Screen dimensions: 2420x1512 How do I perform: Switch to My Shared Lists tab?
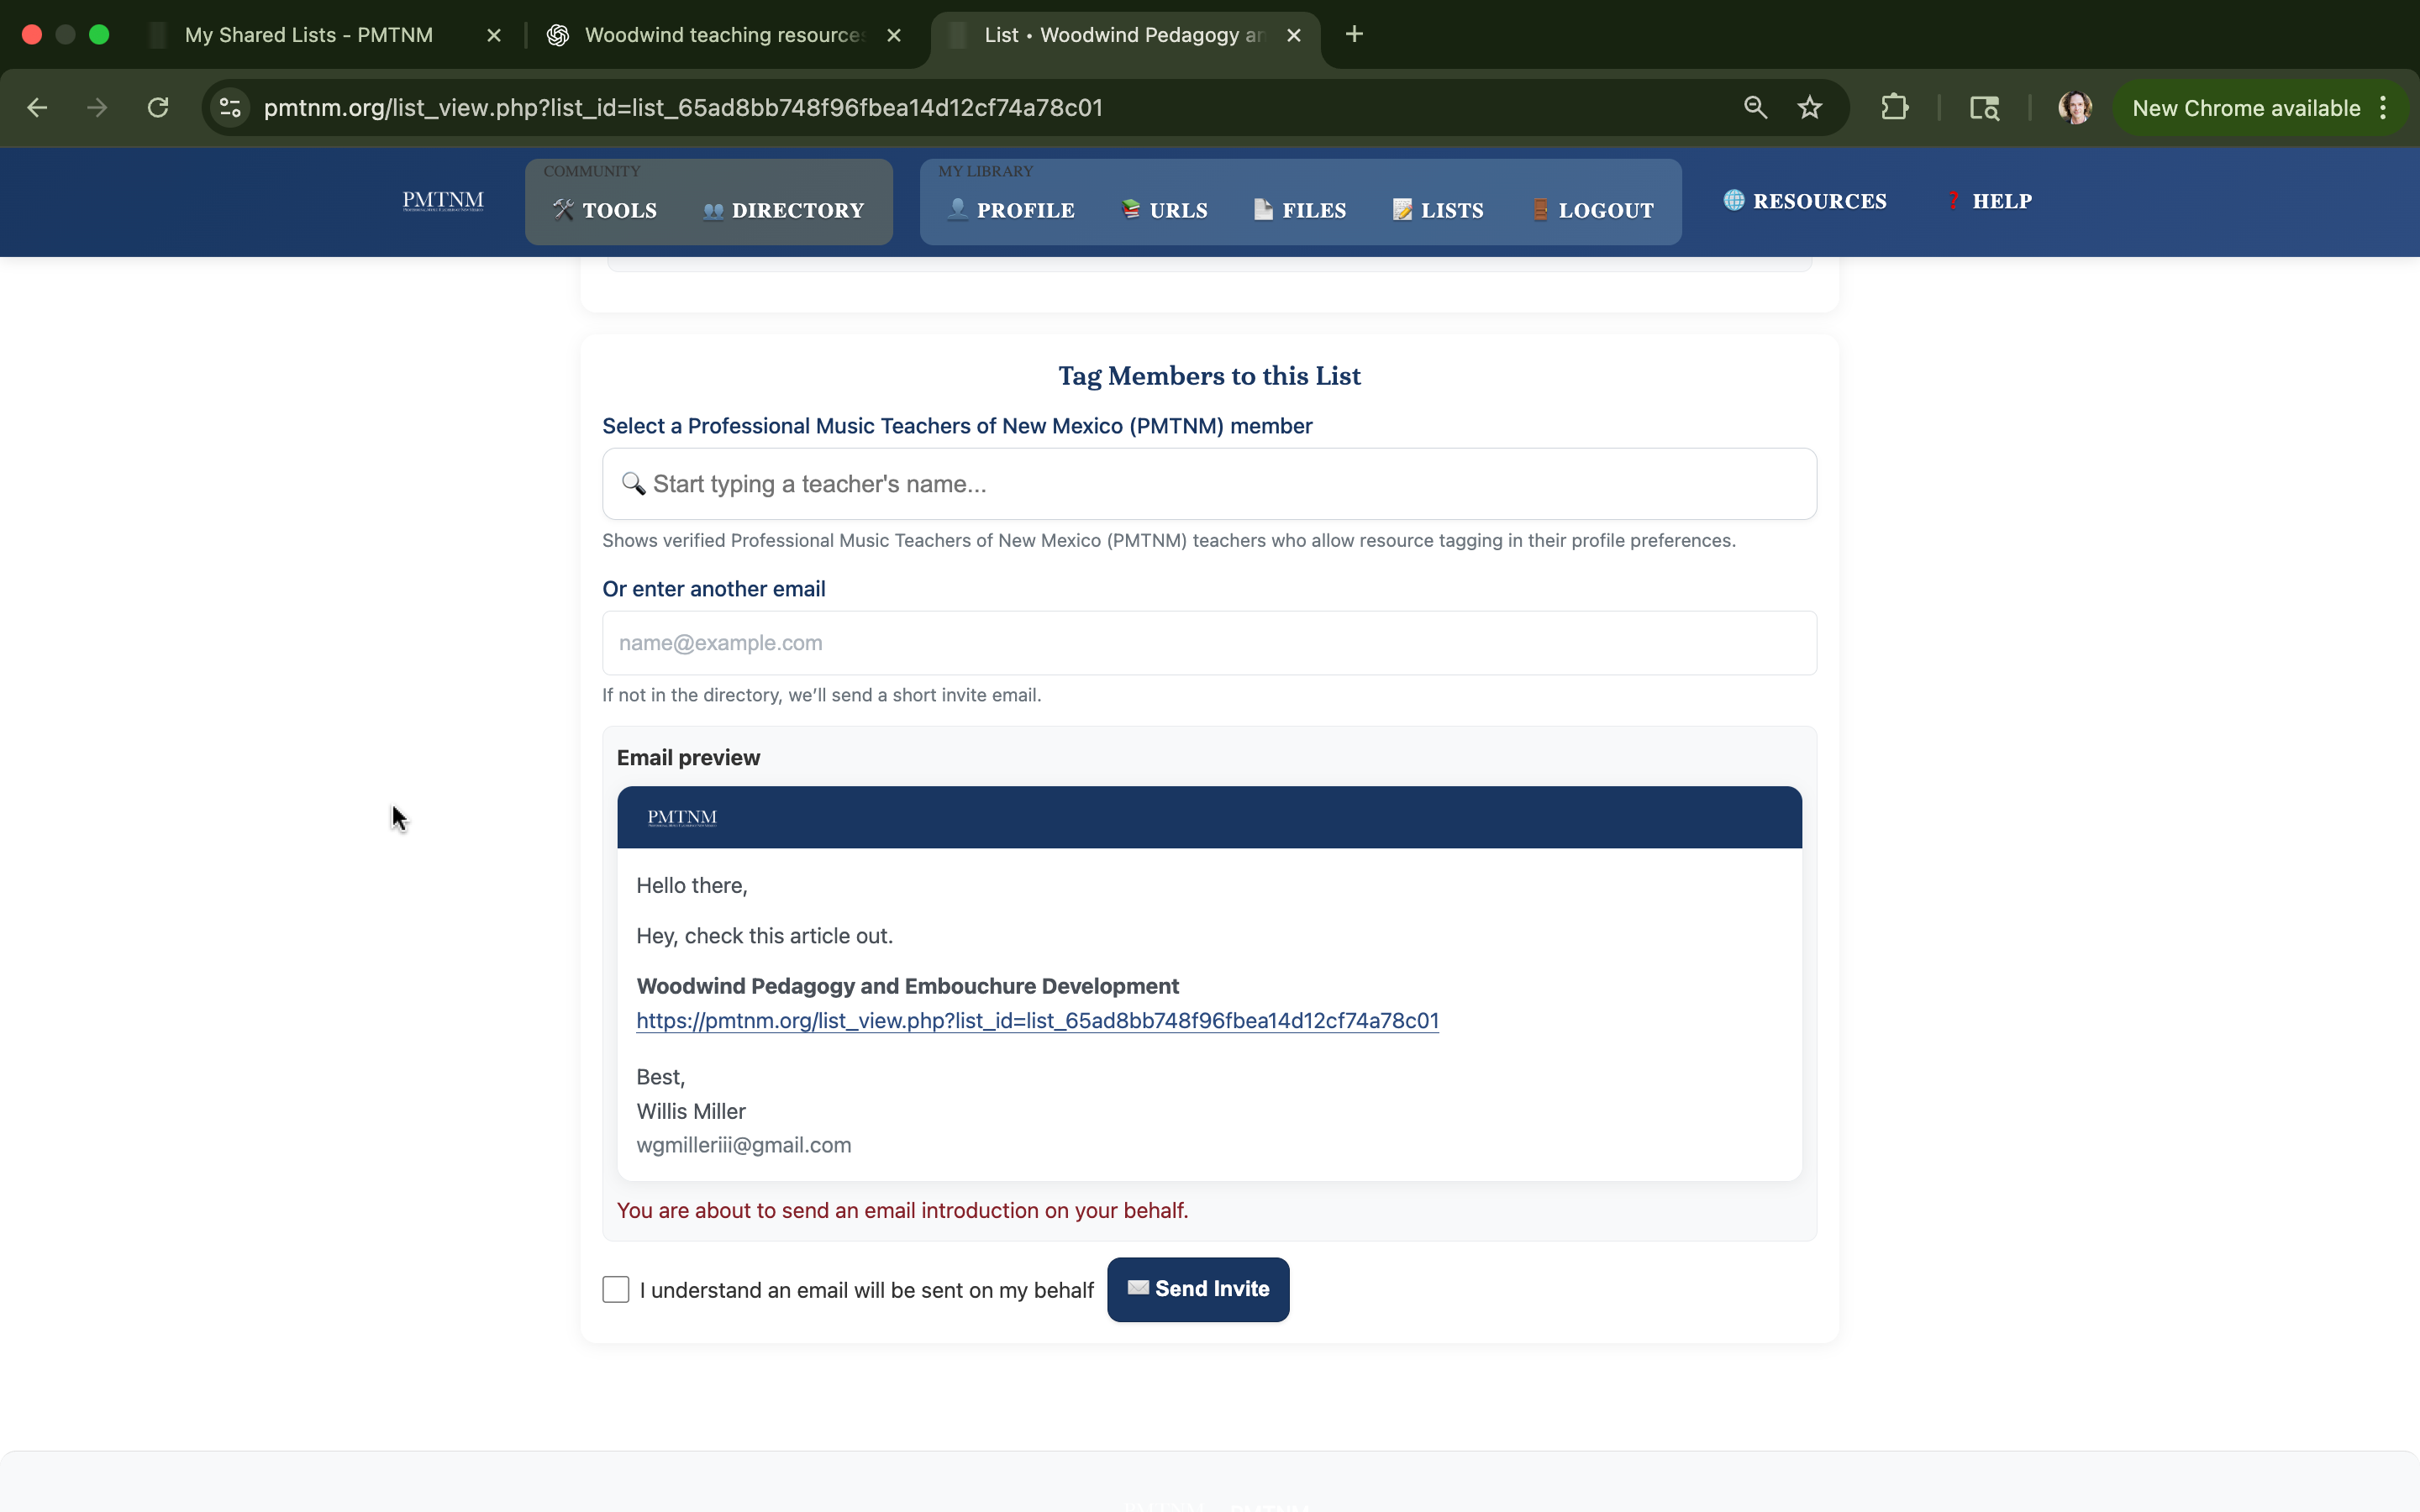(309, 35)
